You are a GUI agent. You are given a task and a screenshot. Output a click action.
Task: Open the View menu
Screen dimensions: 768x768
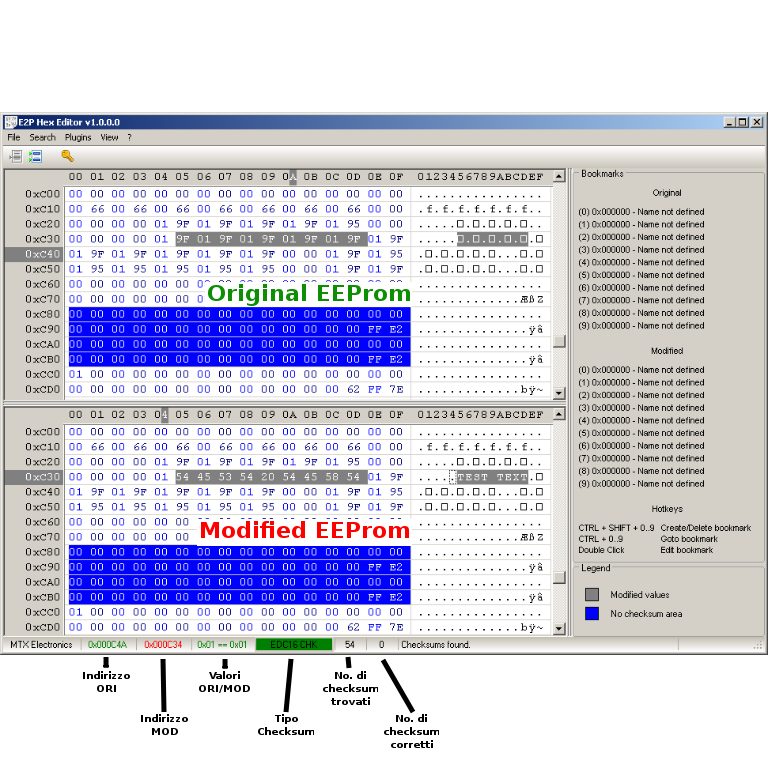tap(109, 137)
